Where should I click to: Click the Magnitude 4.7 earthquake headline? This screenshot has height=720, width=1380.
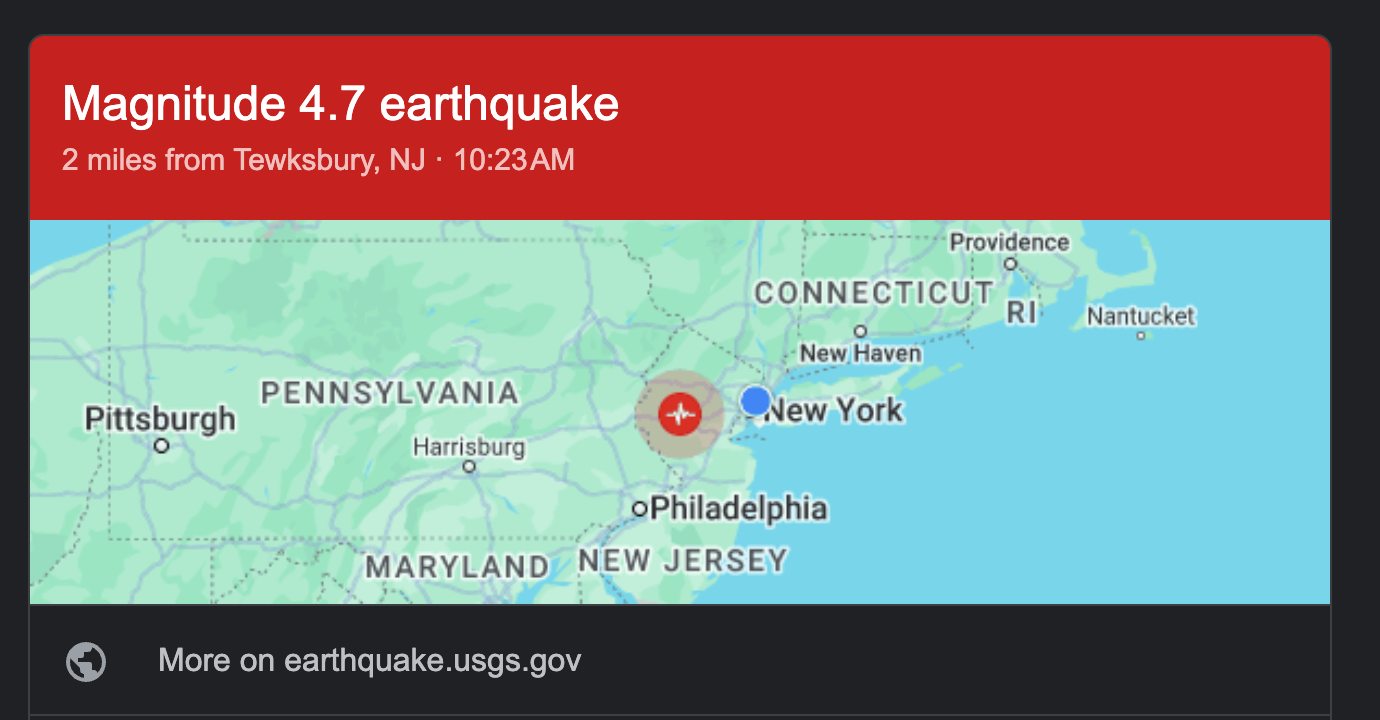[340, 104]
